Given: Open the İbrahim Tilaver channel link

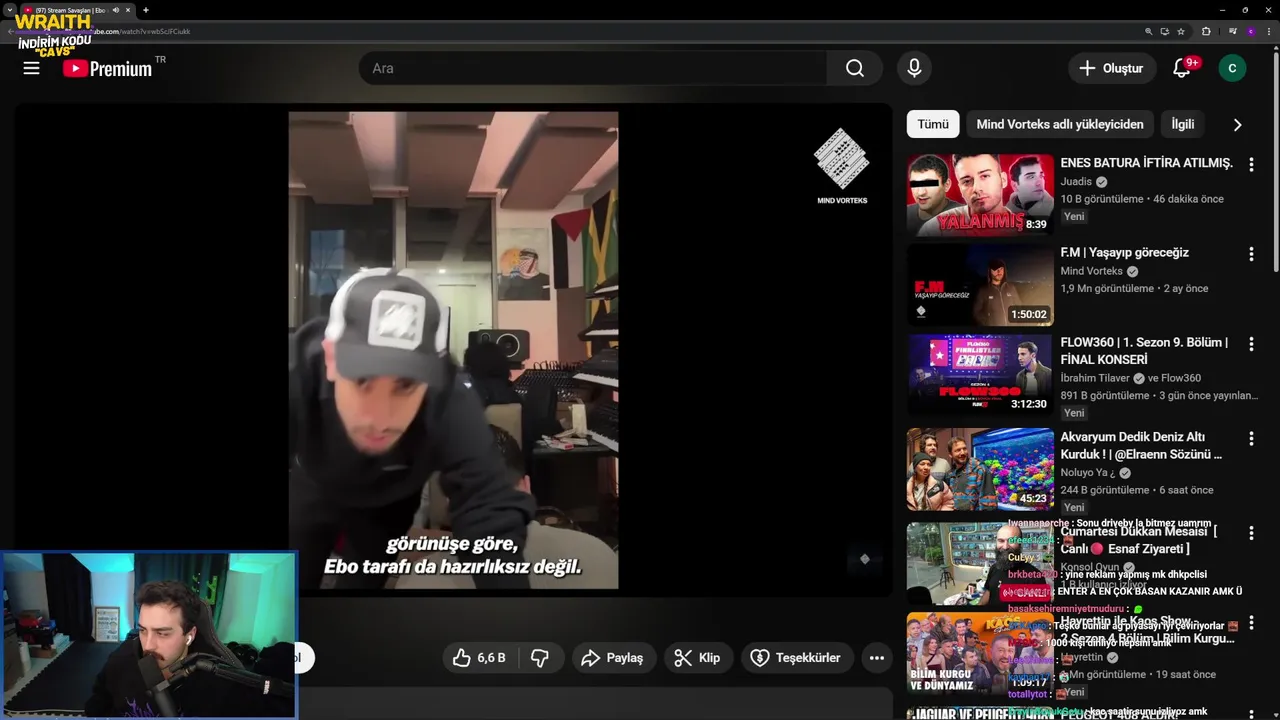Looking at the screenshot, I should tap(1096, 378).
